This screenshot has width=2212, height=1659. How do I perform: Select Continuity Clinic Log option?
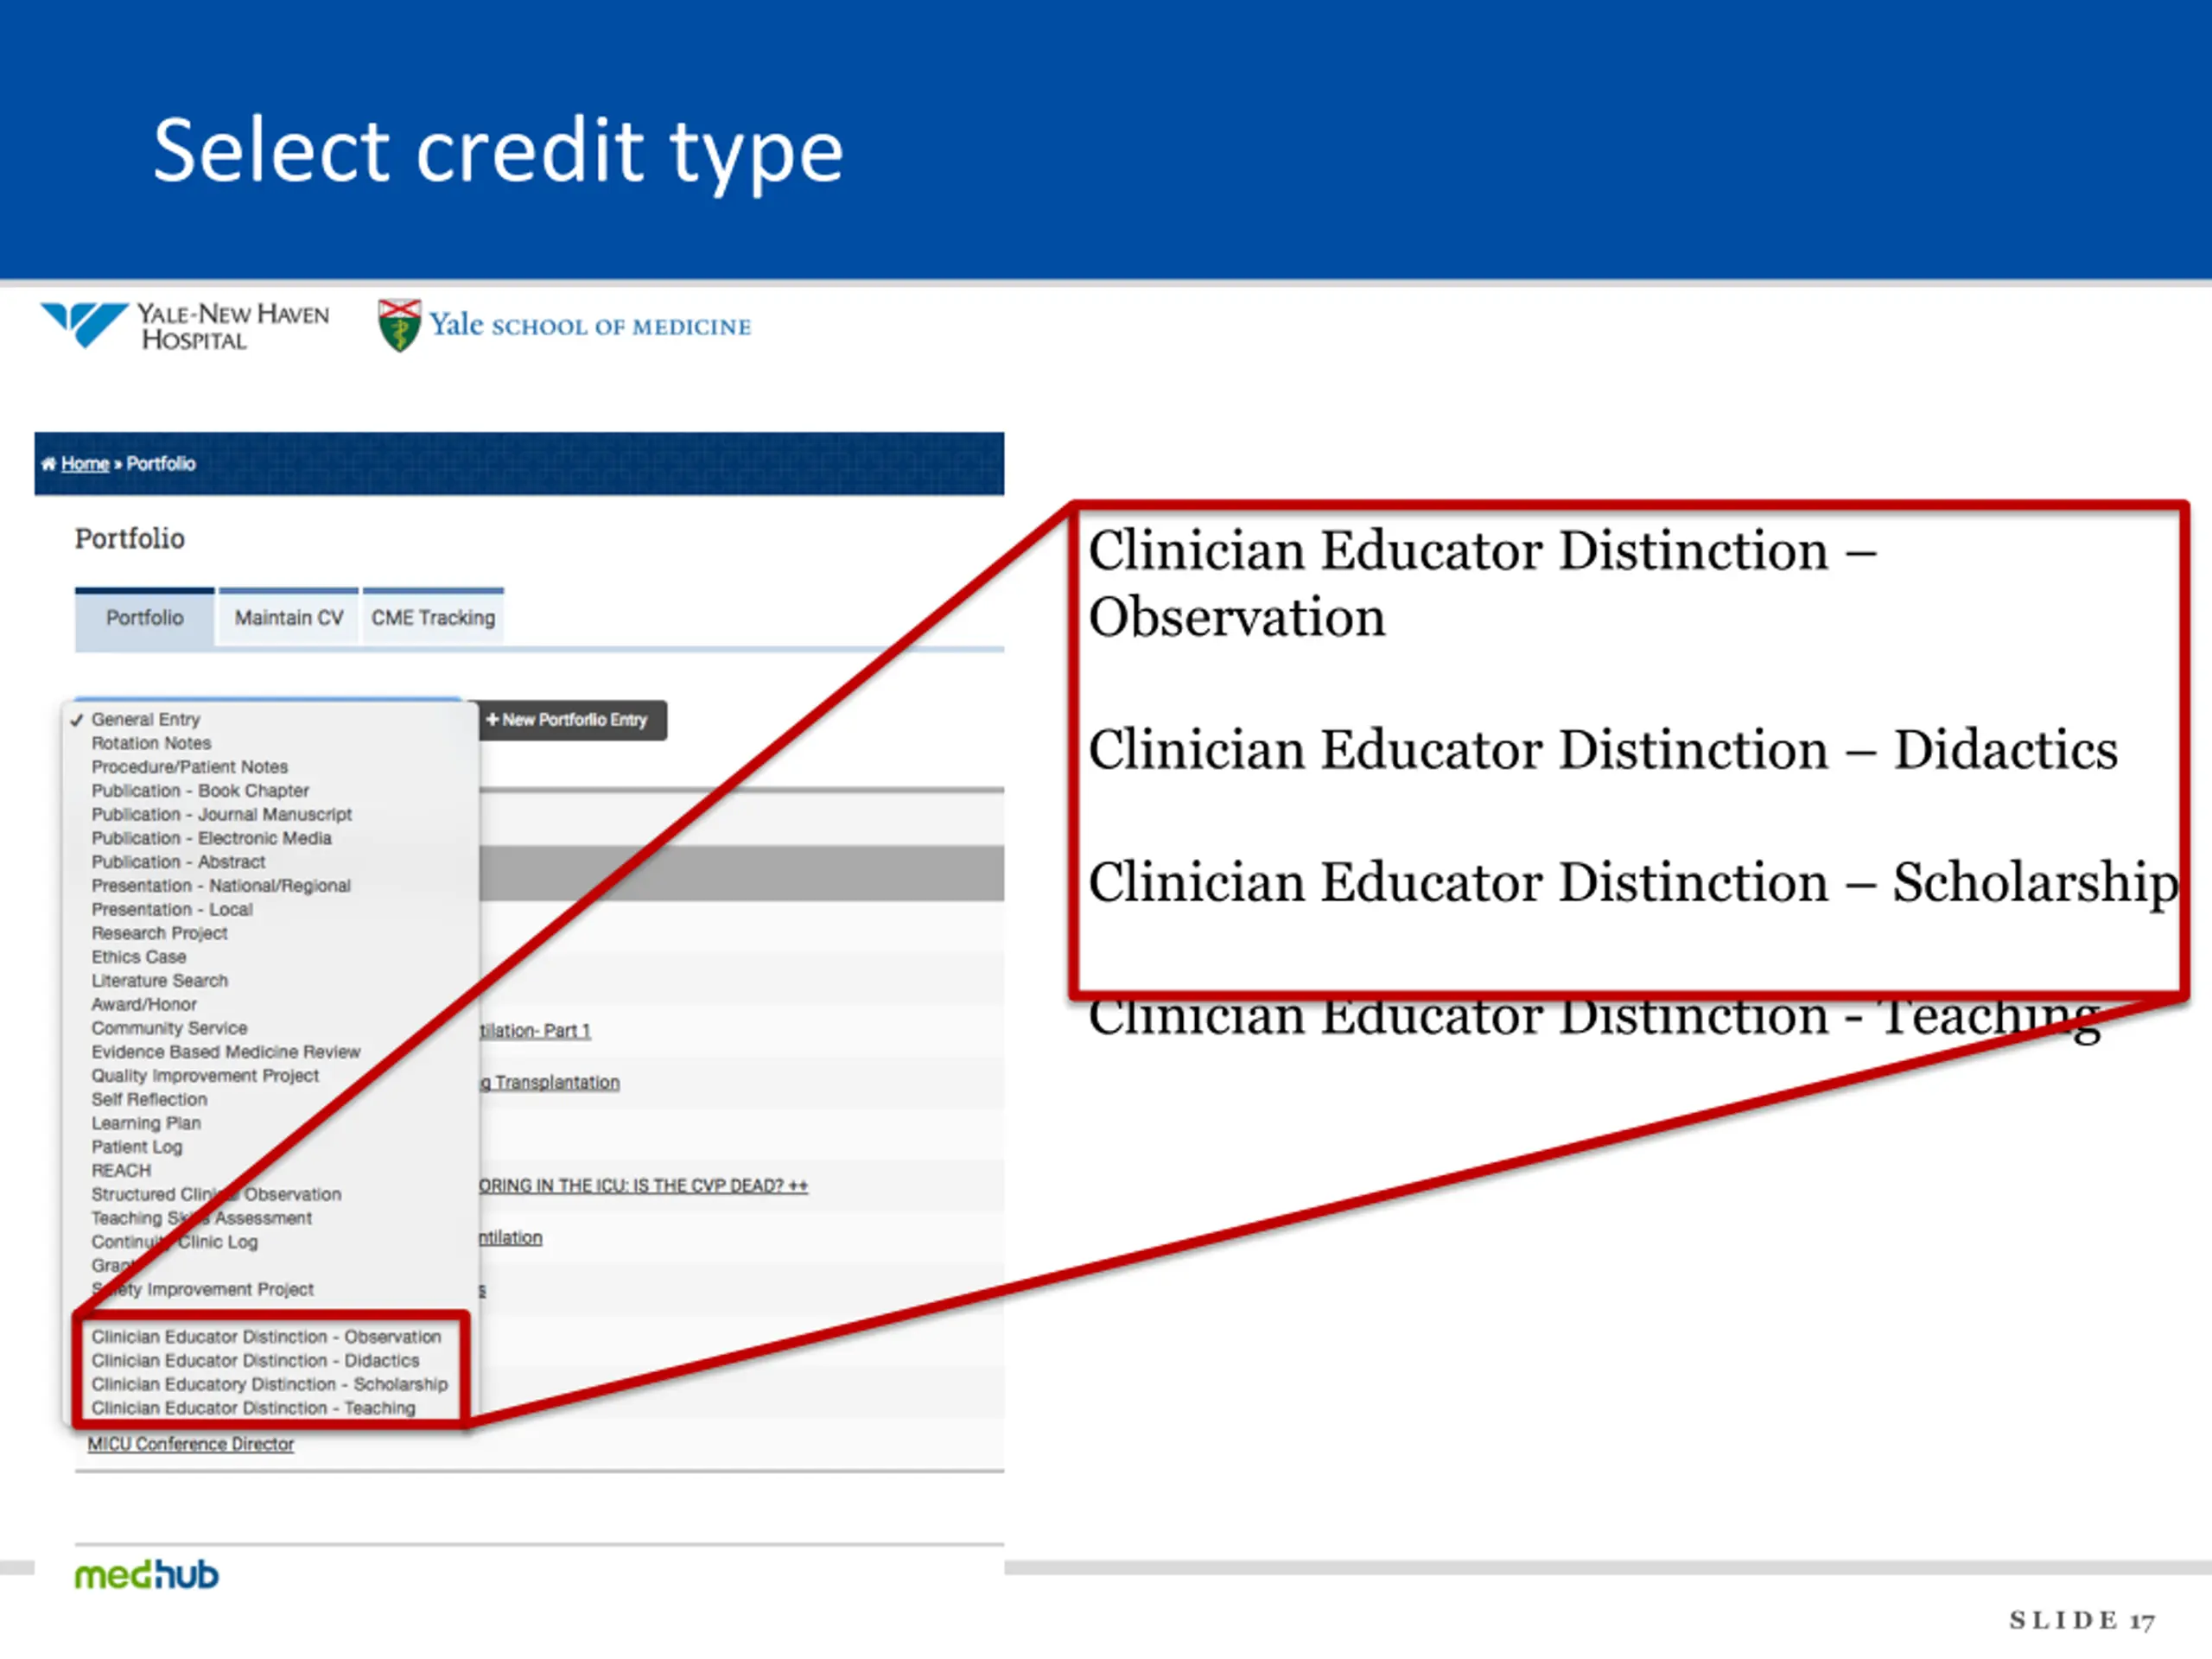tap(175, 1243)
